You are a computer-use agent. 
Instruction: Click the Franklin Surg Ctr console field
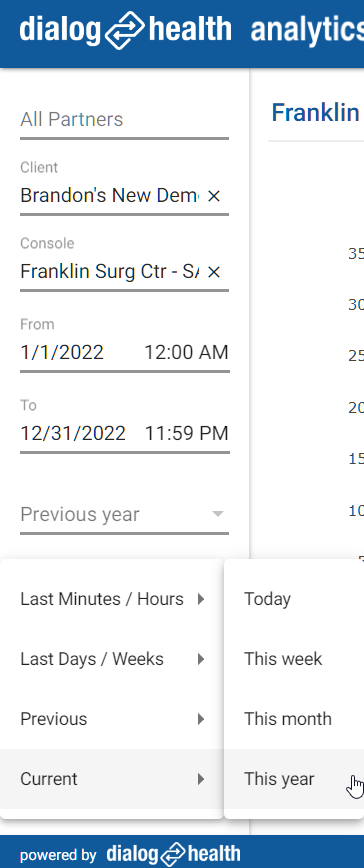click(x=110, y=272)
